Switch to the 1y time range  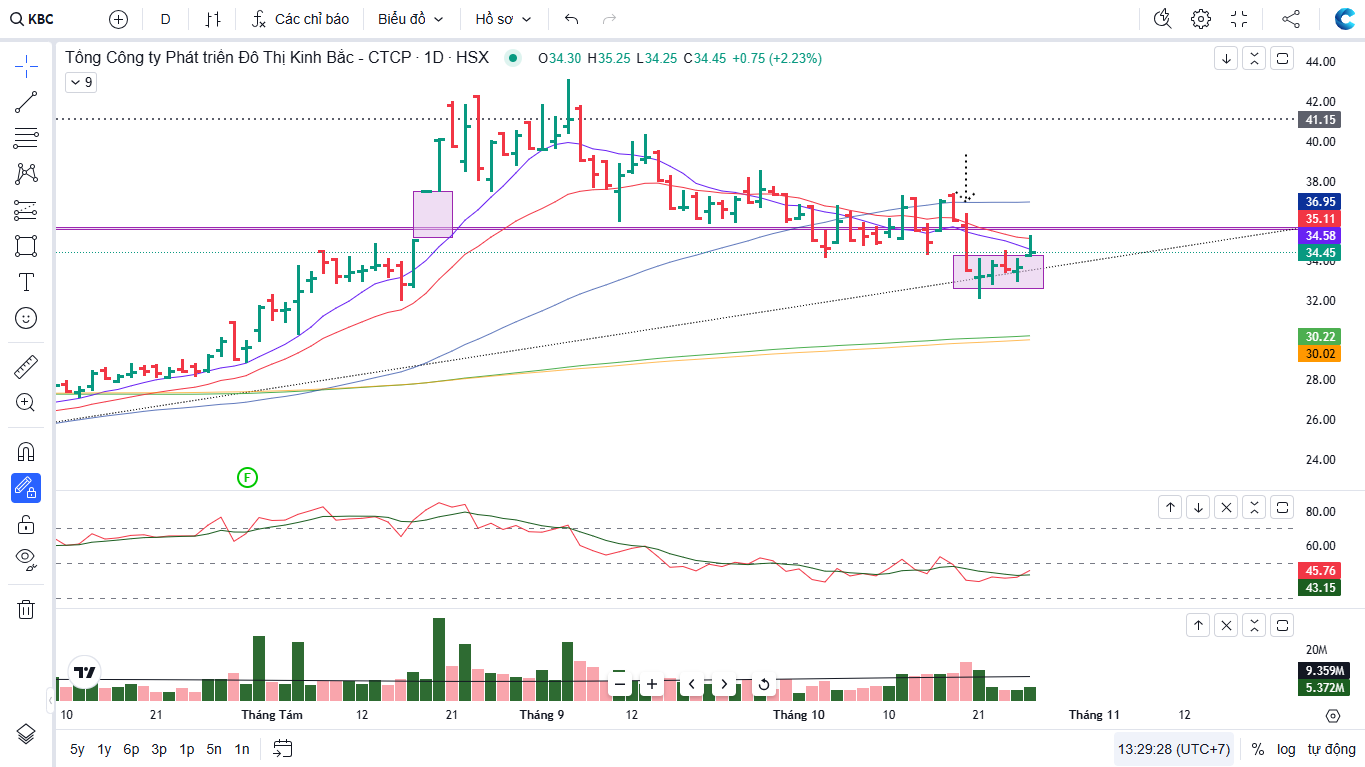104,749
